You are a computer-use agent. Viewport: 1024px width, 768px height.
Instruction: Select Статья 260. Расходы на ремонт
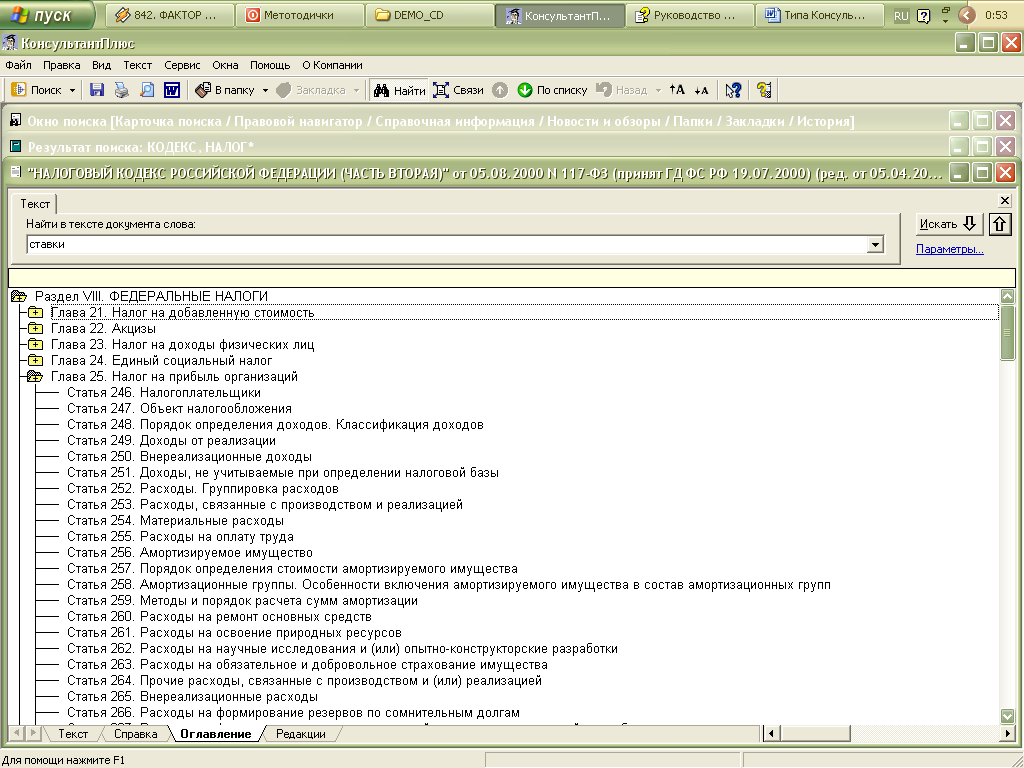click(219, 616)
